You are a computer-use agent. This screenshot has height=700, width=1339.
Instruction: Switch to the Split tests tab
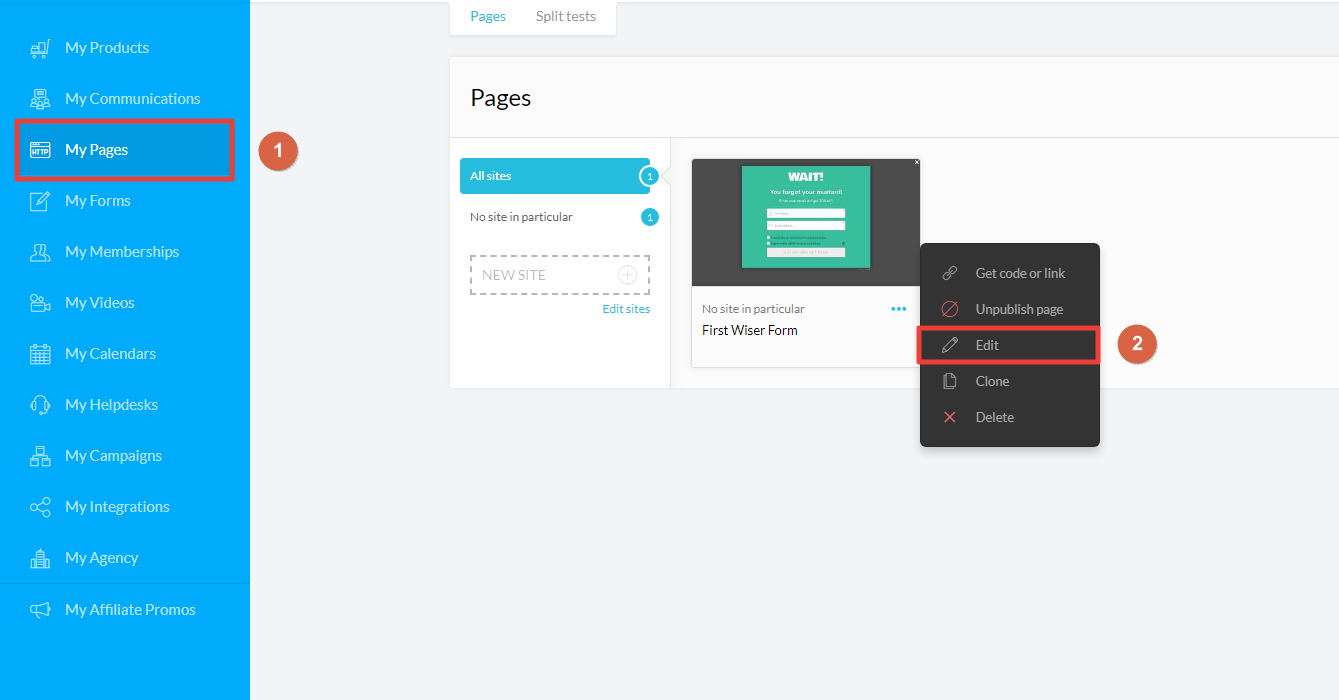click(x=565, y=17)
